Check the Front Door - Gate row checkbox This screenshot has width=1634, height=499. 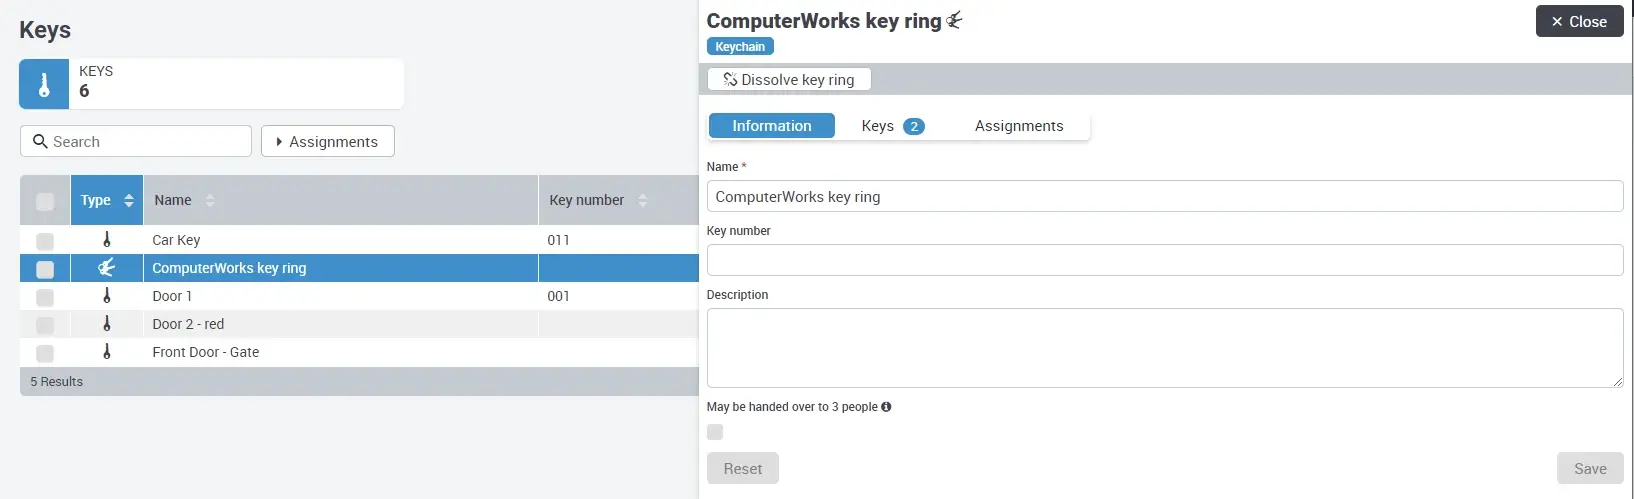pos(45,353)
